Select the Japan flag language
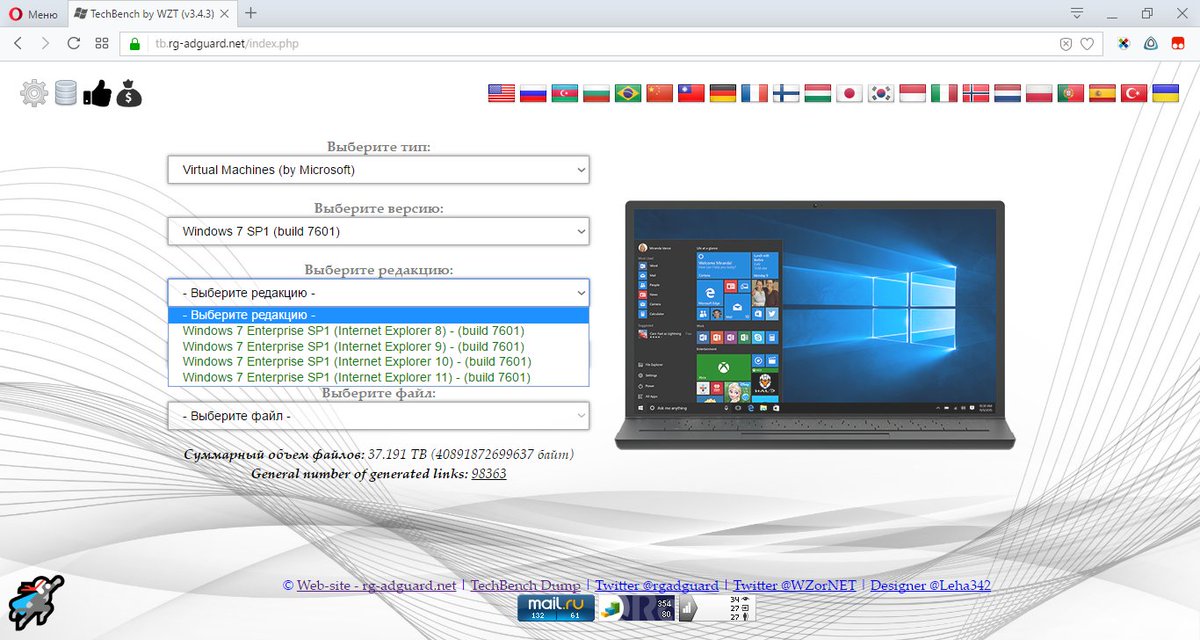The width and height of the screenshot is (1200, 640). [x=850, y=93]
